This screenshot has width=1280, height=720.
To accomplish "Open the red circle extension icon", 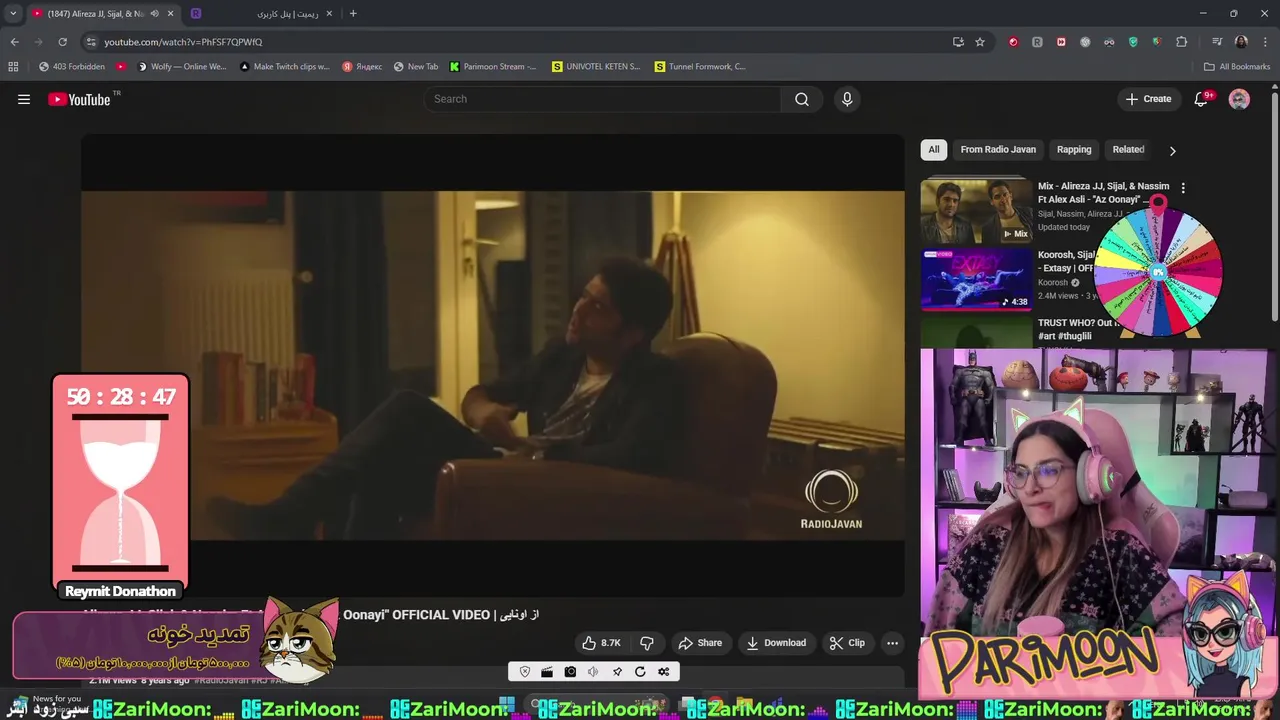I will (1013, 42).
